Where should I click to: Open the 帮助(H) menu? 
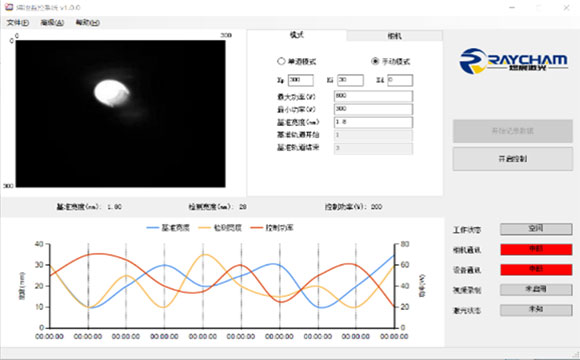coord(88,23)
